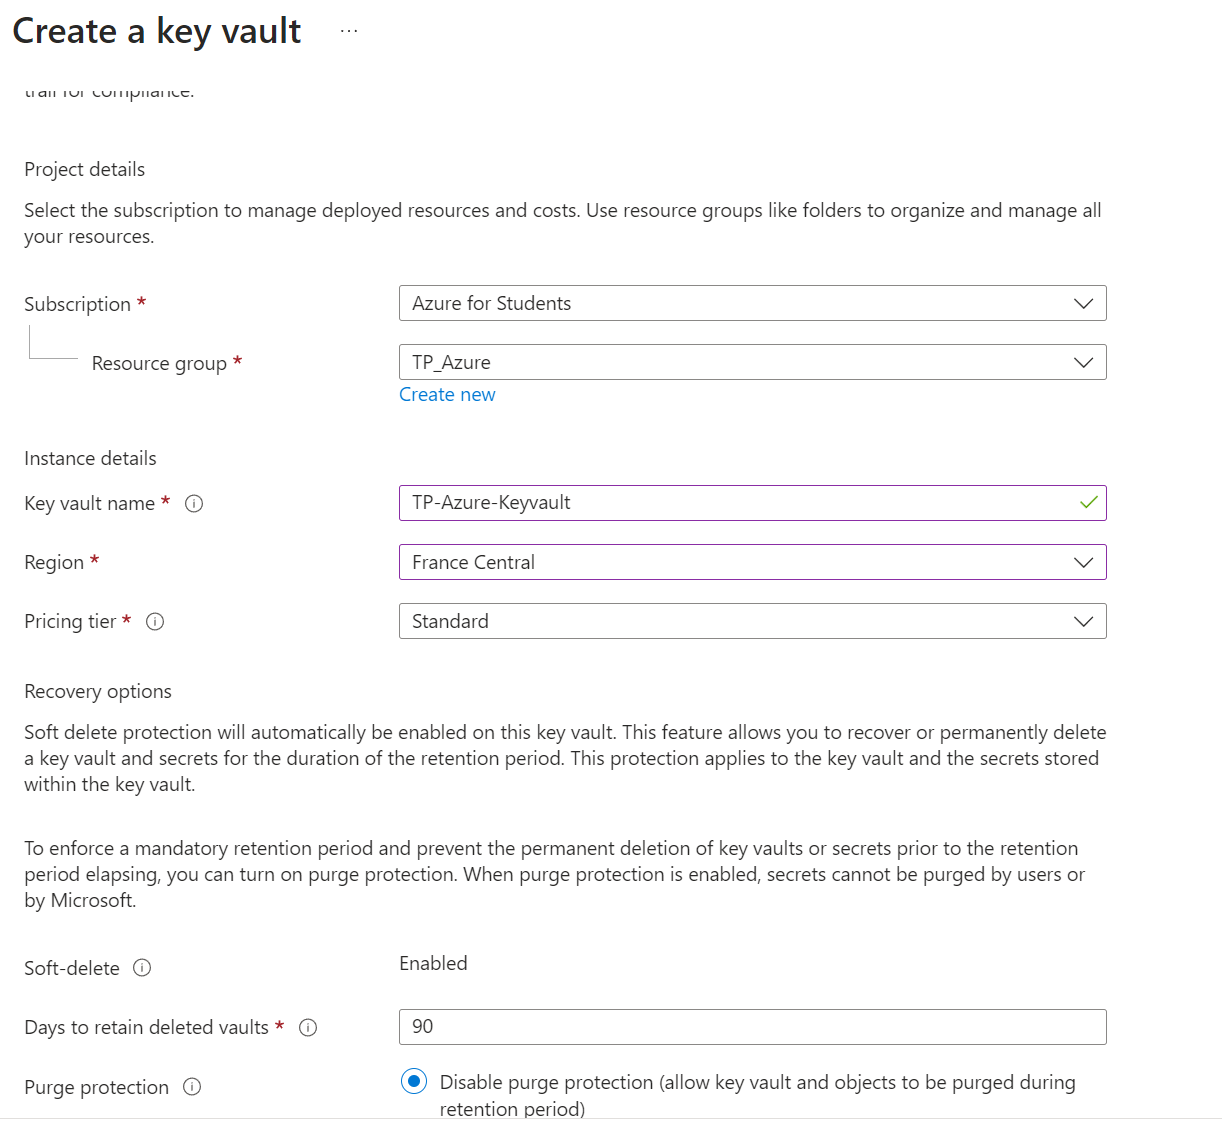Open the ellipsis menu beside the title
Screen dimensions: 1222x1126
348,30
